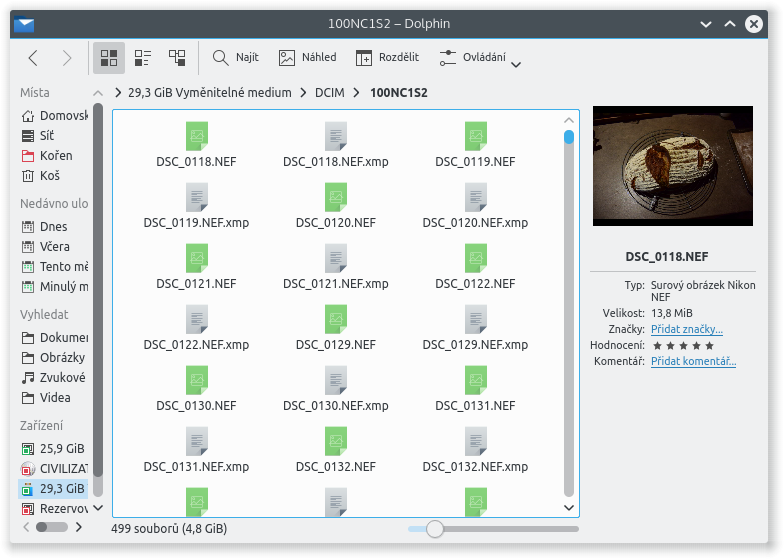Show files from Tento měsíc
This screenshot has height=559, width=784.
(x=54, y=266)
